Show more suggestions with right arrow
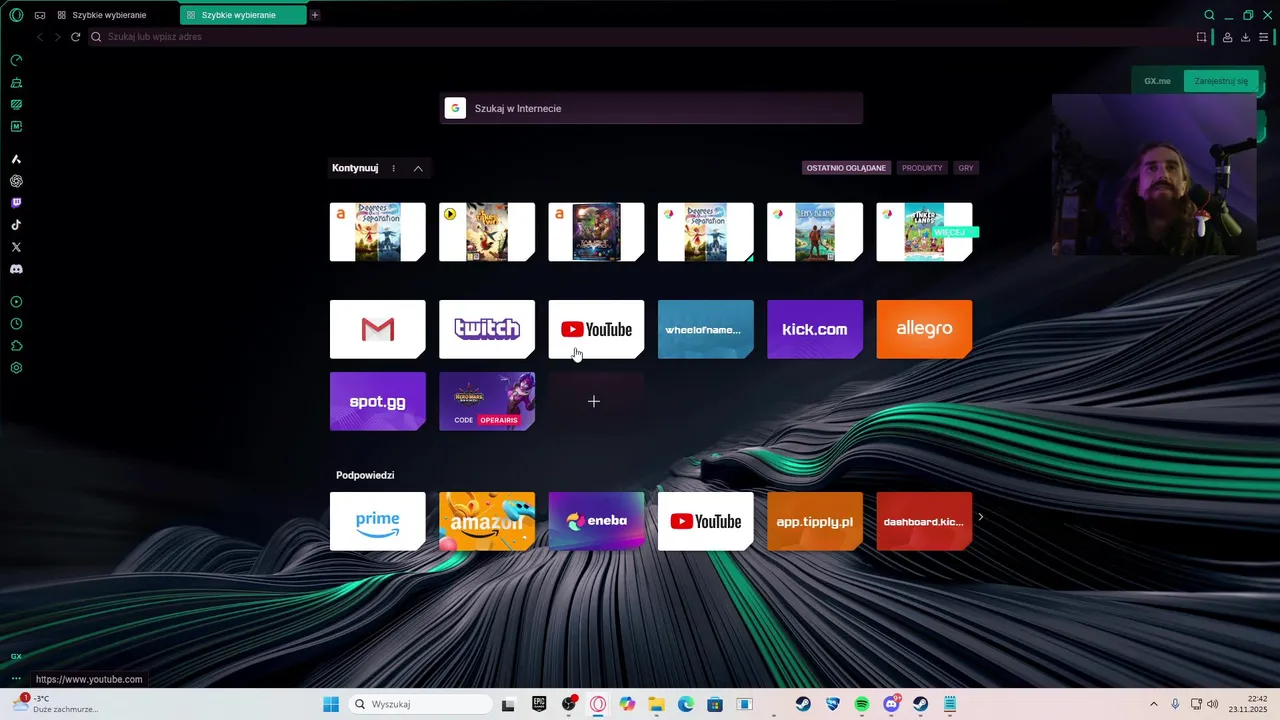This screenshot has height=720, width=1280. [x=981, y=517]
